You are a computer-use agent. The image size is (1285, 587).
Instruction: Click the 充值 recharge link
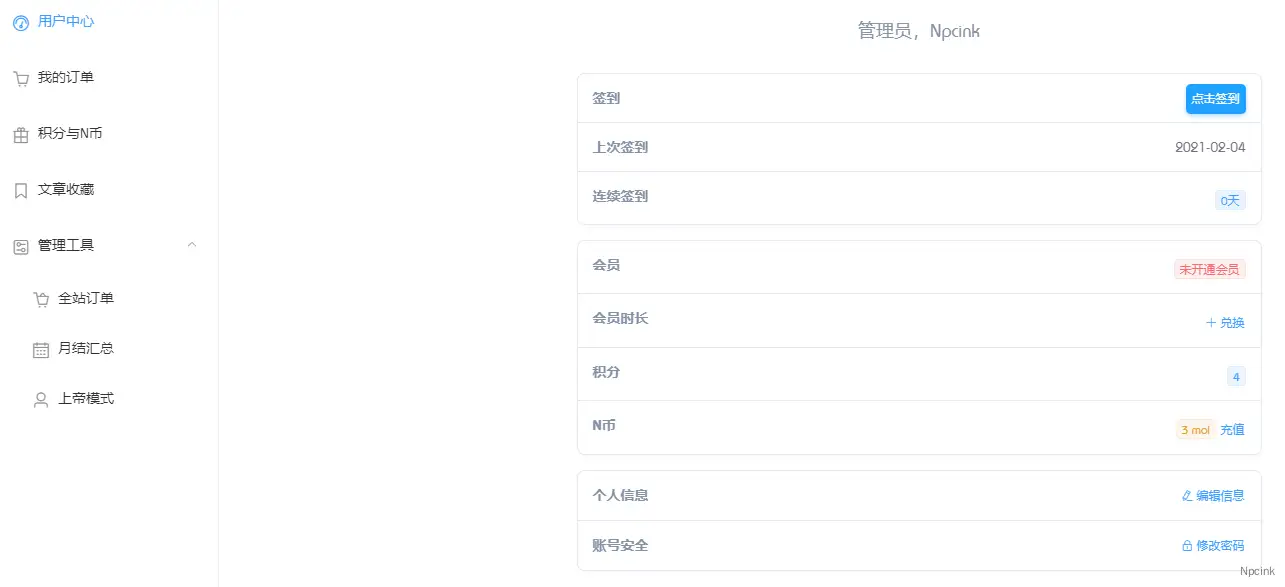pos(1232,430)
